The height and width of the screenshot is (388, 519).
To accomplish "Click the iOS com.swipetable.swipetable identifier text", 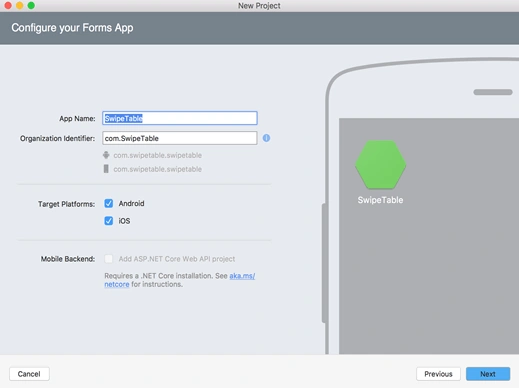I will 157,169.
